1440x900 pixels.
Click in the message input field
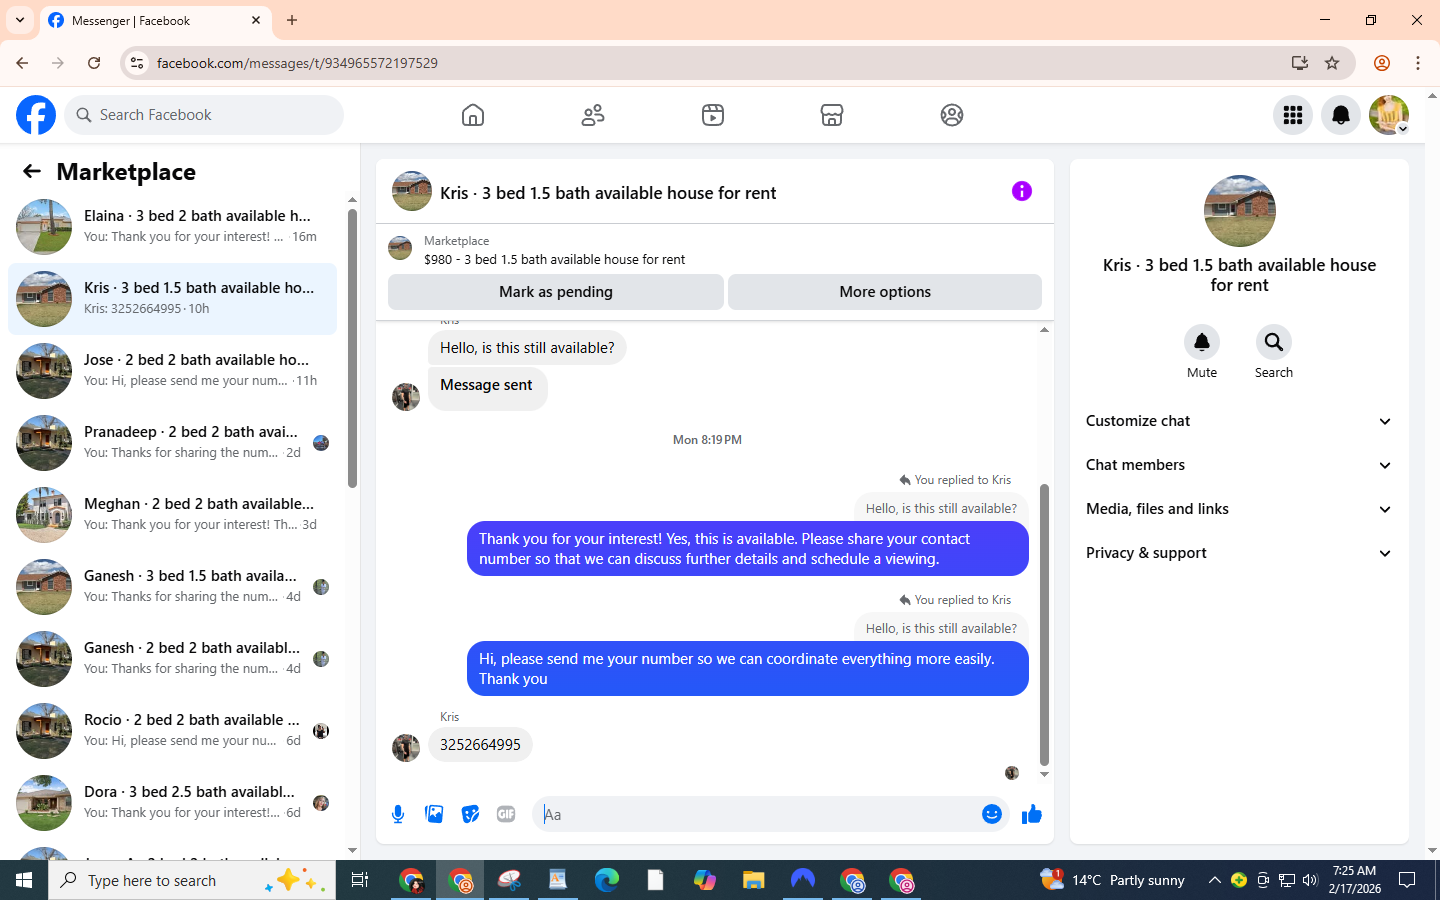coord(755,814)
